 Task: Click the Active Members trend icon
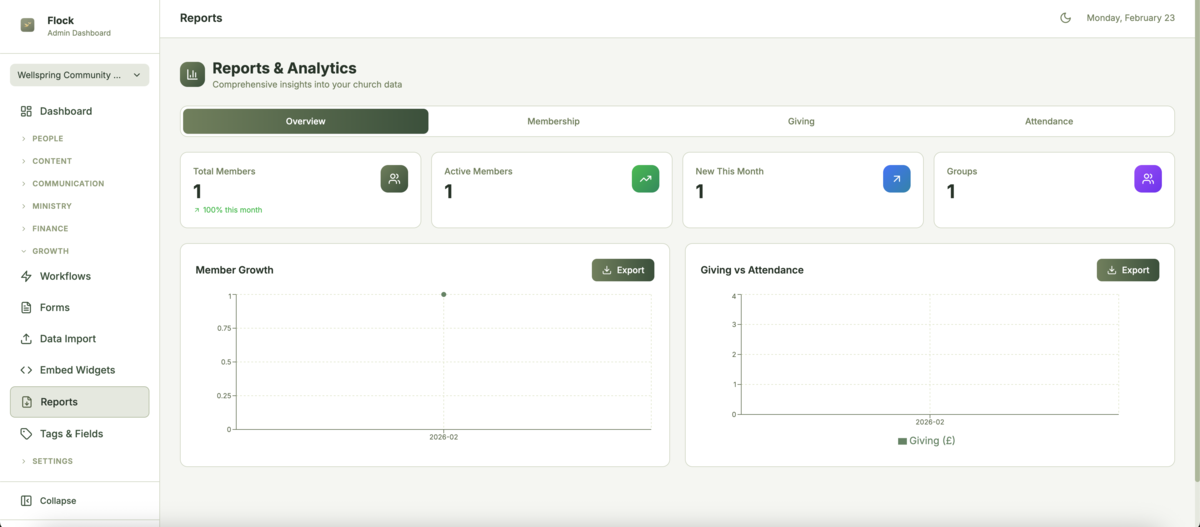645,179
